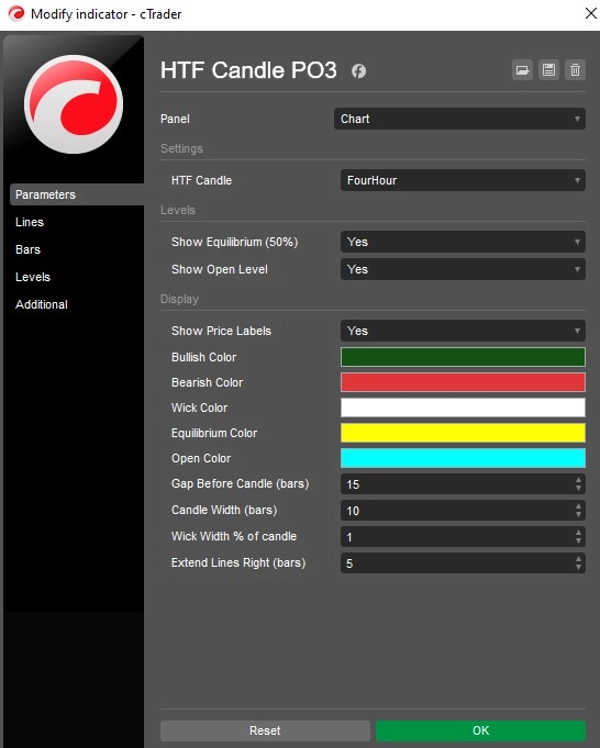Select the Additional tab in sidebar
This screenshot has height=748, width=600.
(41, 304)
